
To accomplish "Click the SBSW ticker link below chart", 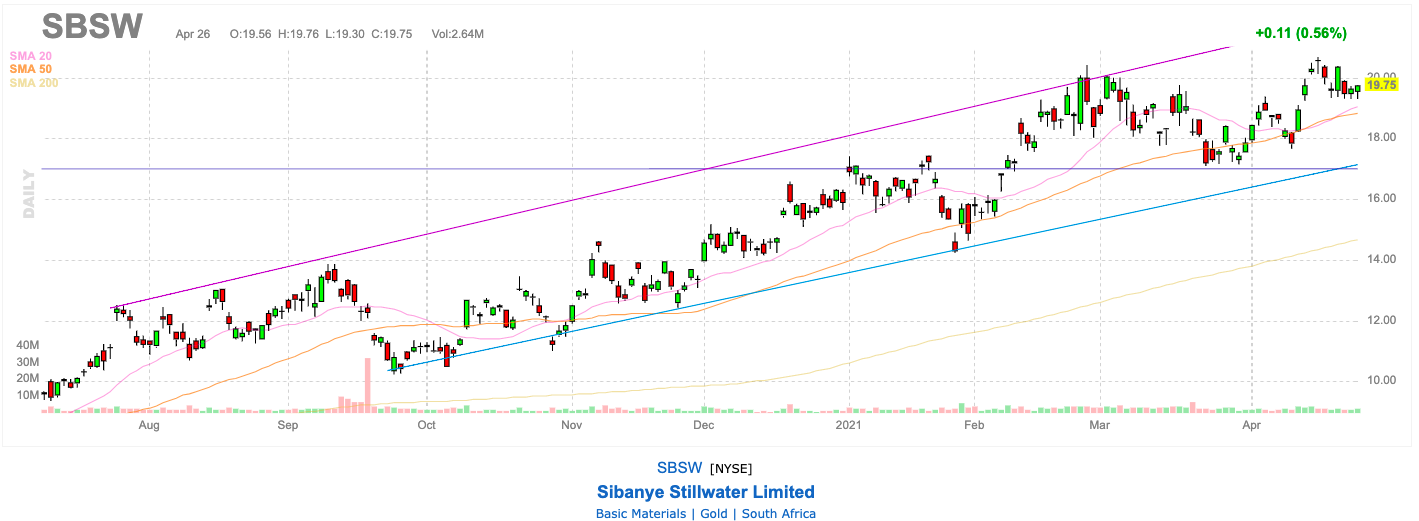I will [x=680, y=468].
